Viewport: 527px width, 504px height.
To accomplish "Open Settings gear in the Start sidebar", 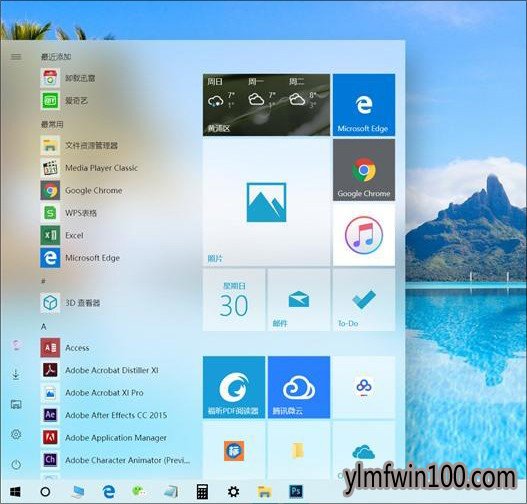I will (16, 434).
